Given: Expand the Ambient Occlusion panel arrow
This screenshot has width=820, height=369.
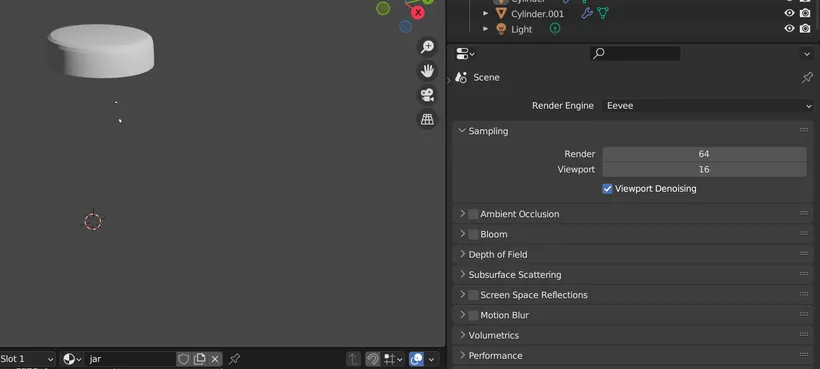Looking at the screenshot, I should pyautogui.click(x=462, y=213).
